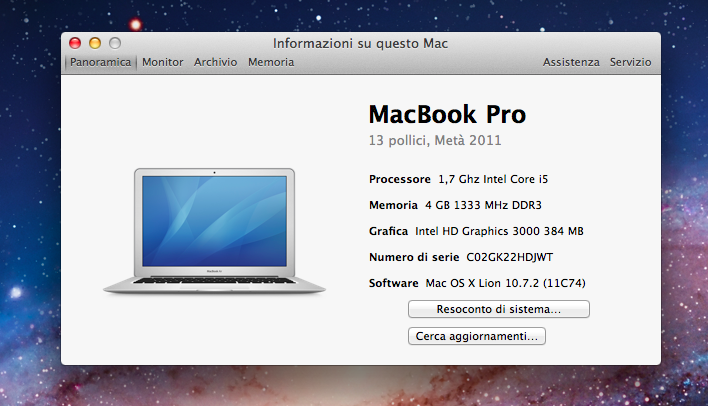
Task: Click 'Intel HD Graphics 3000 384 MB'
Action: click(499, 231)
